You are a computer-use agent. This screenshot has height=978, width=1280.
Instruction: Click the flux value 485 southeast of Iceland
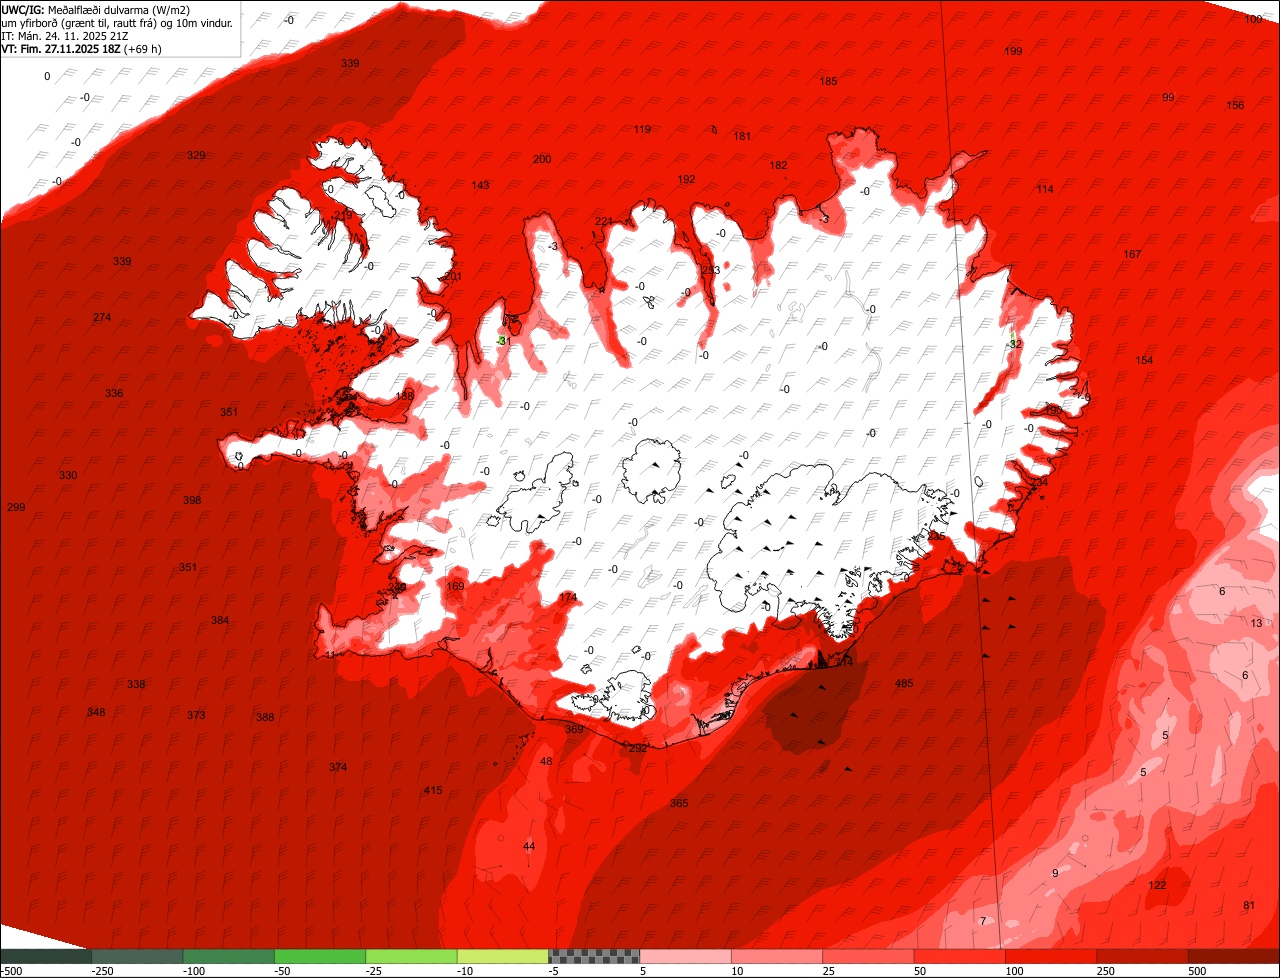(904, 684)
